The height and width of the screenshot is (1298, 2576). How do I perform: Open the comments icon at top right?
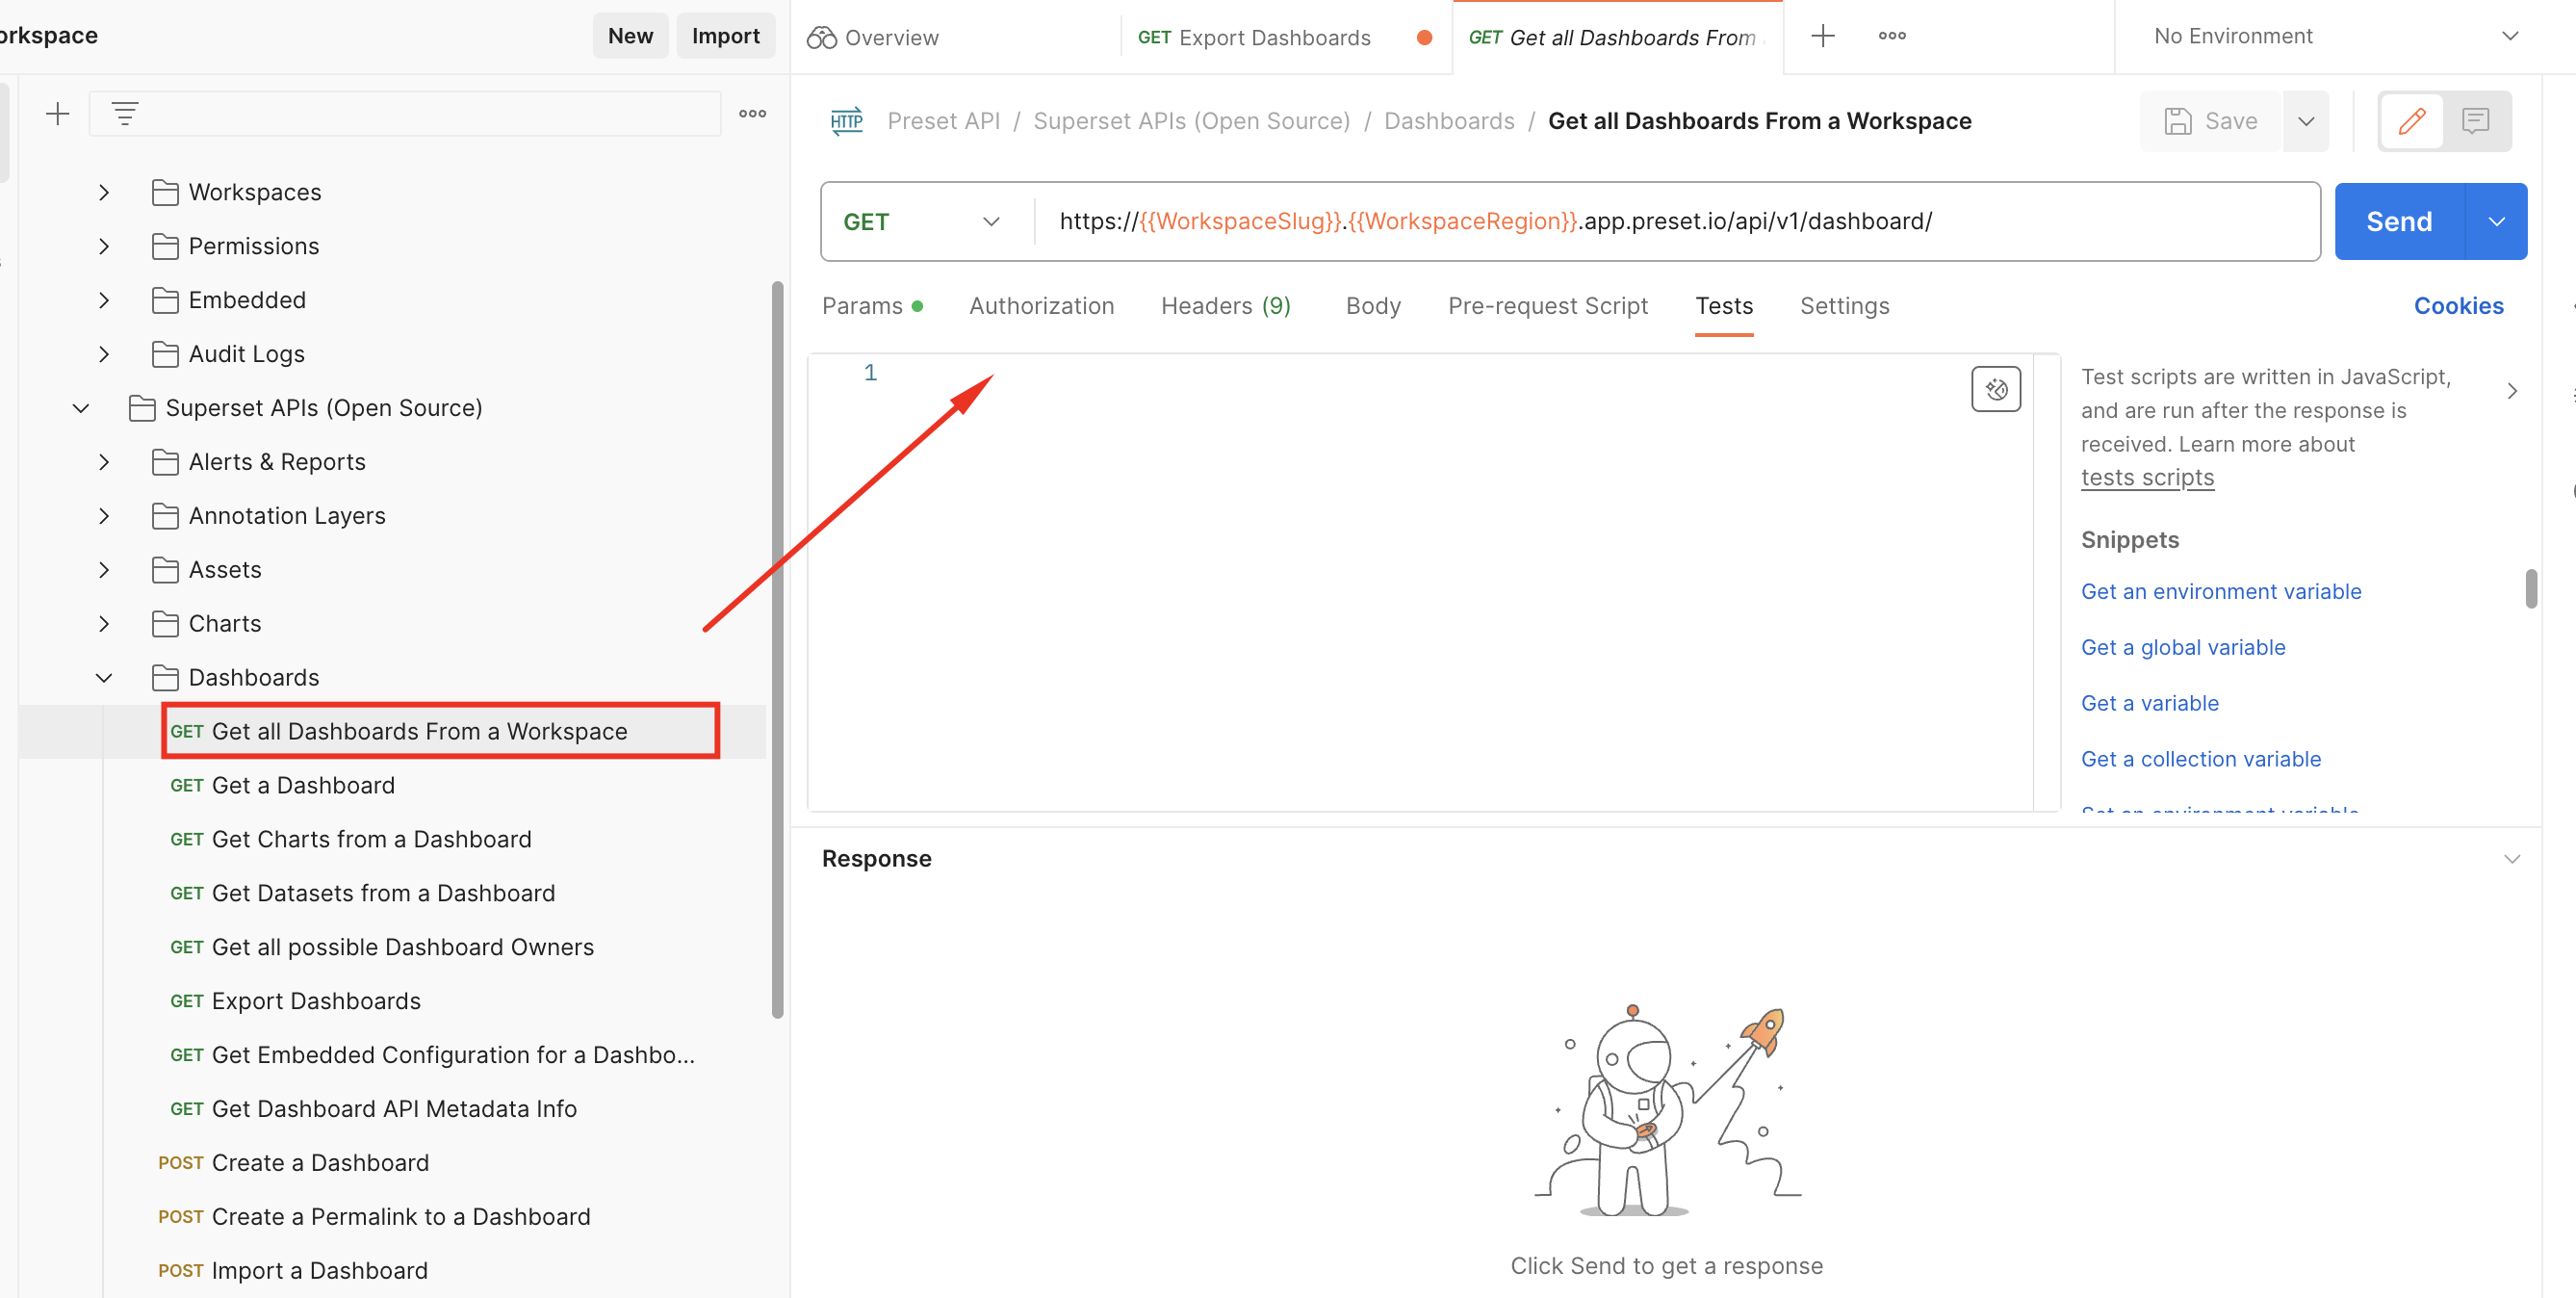click(x=2476, y=121)
